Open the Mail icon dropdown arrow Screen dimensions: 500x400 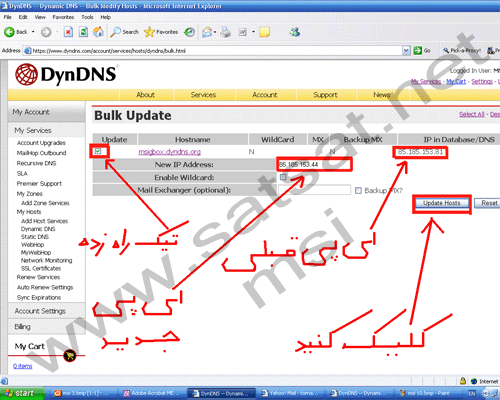215,32
